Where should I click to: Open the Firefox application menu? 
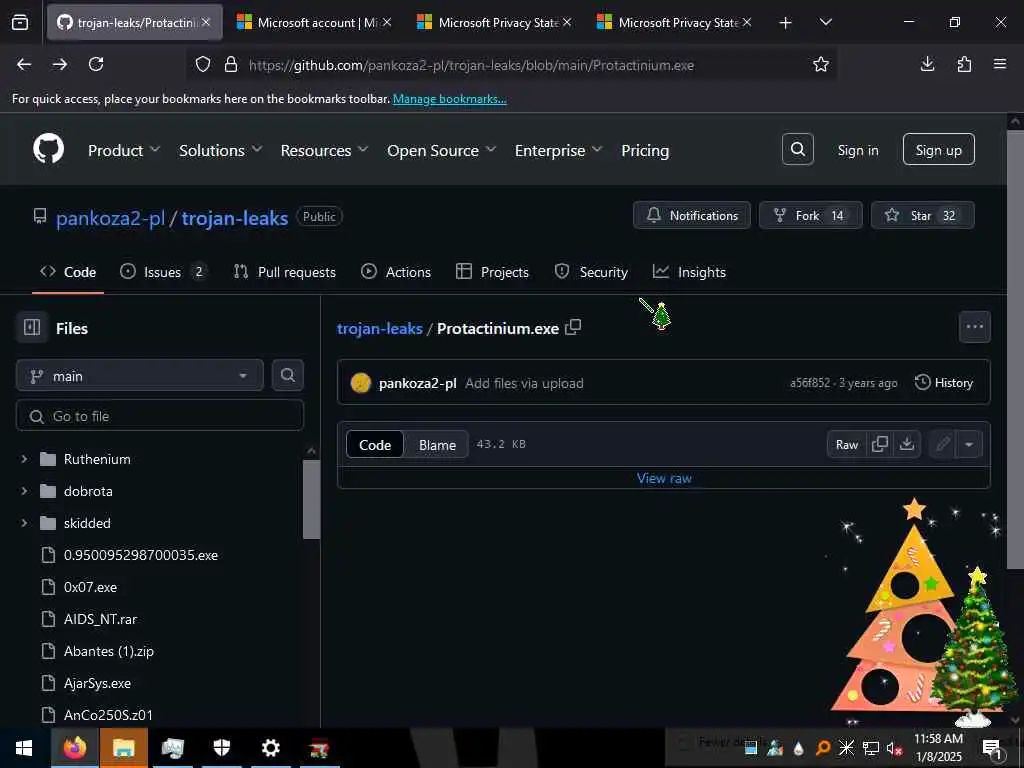(999, 64)
